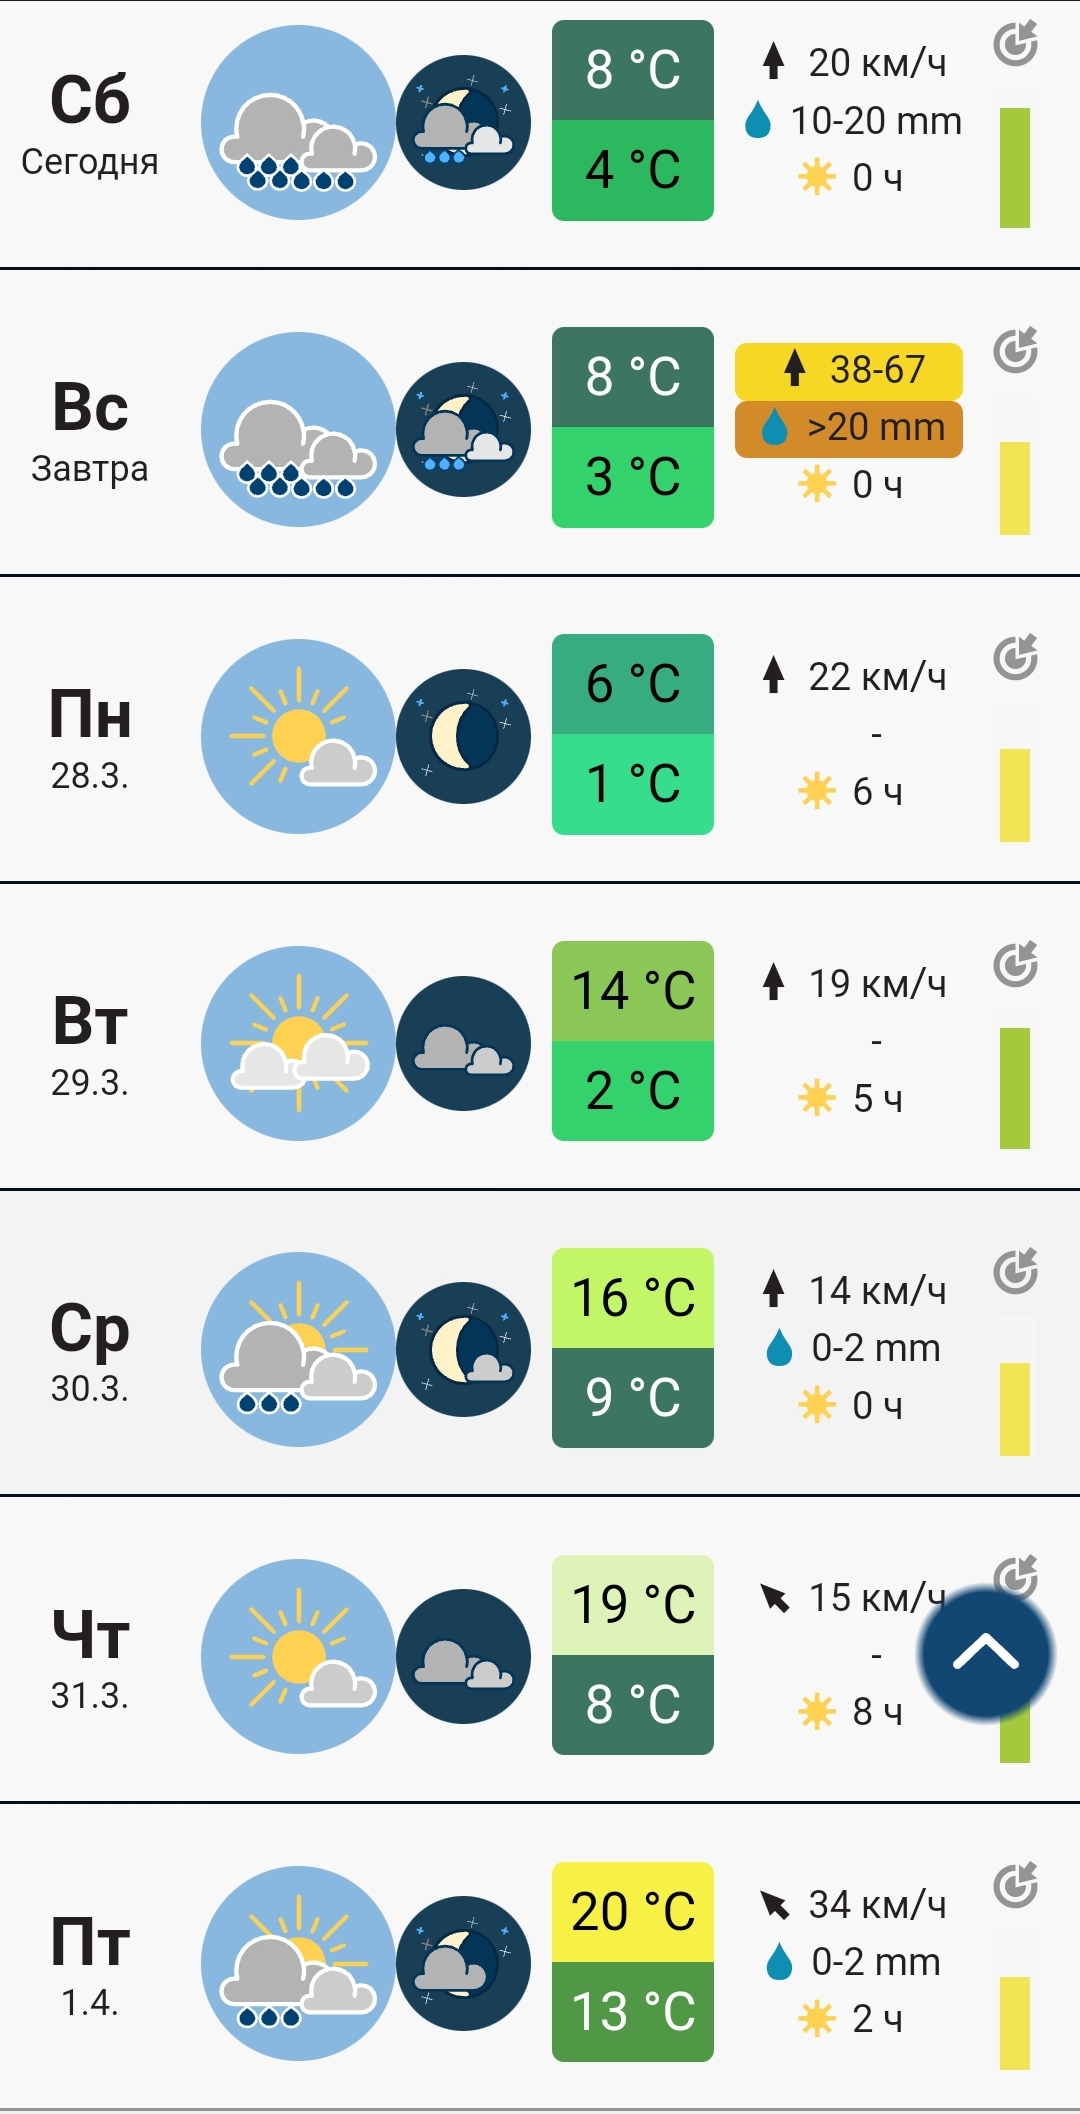Tap Monday's clear moon night icon
1080x2114 pixels.
coord(463,737)
